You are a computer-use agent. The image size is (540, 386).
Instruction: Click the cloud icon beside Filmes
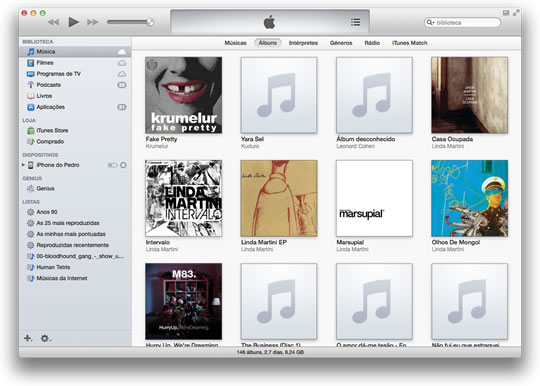click(122, 63)
